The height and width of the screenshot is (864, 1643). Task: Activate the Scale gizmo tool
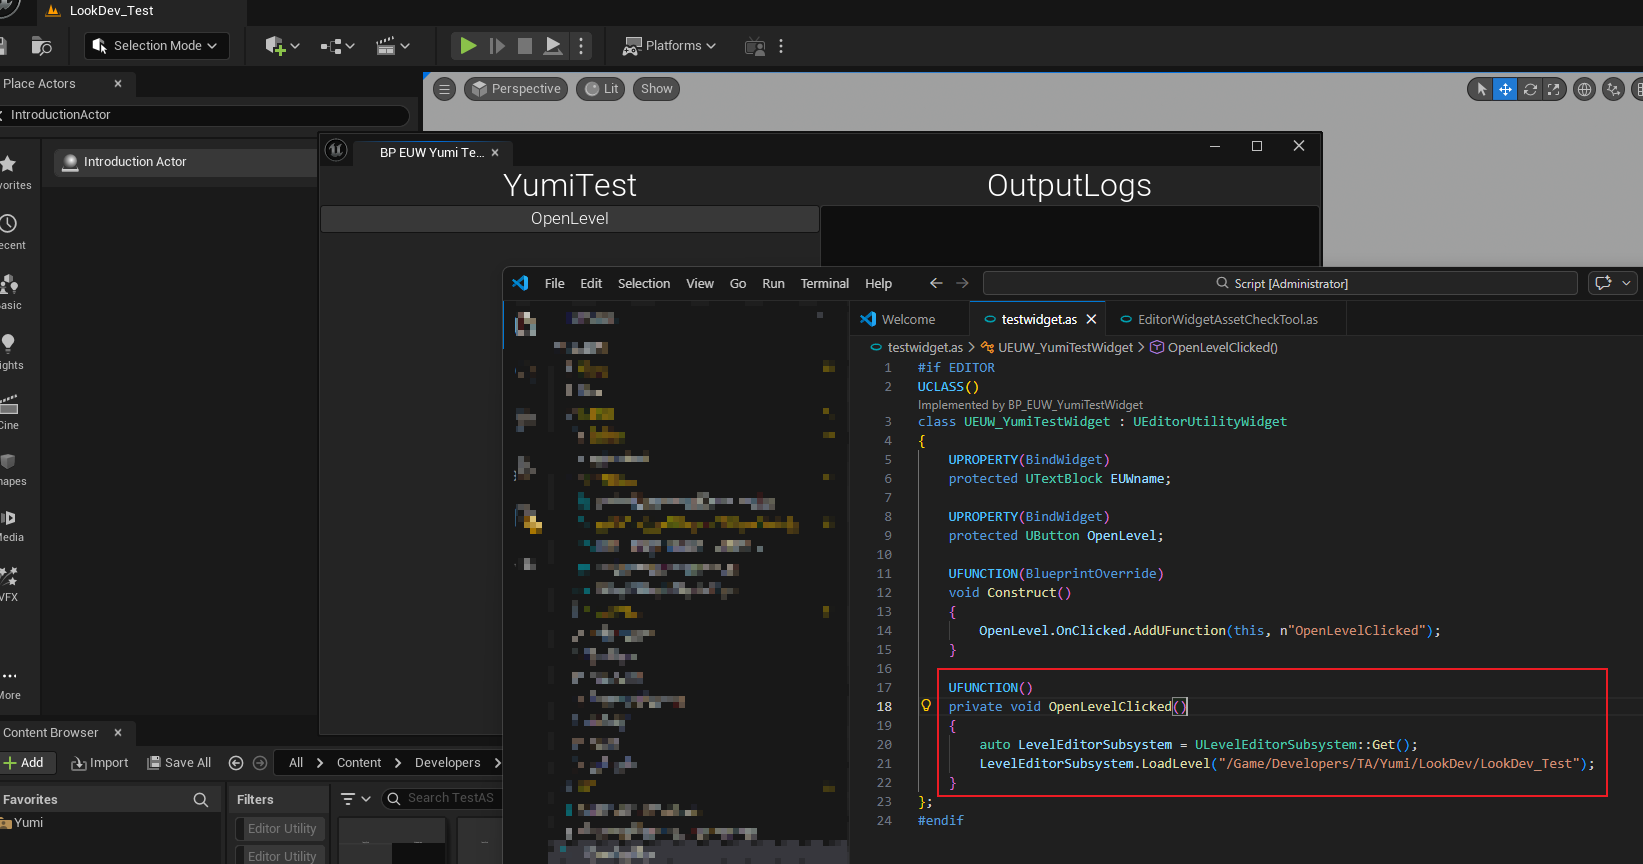pyautogui.click(x=1553, y=90)
